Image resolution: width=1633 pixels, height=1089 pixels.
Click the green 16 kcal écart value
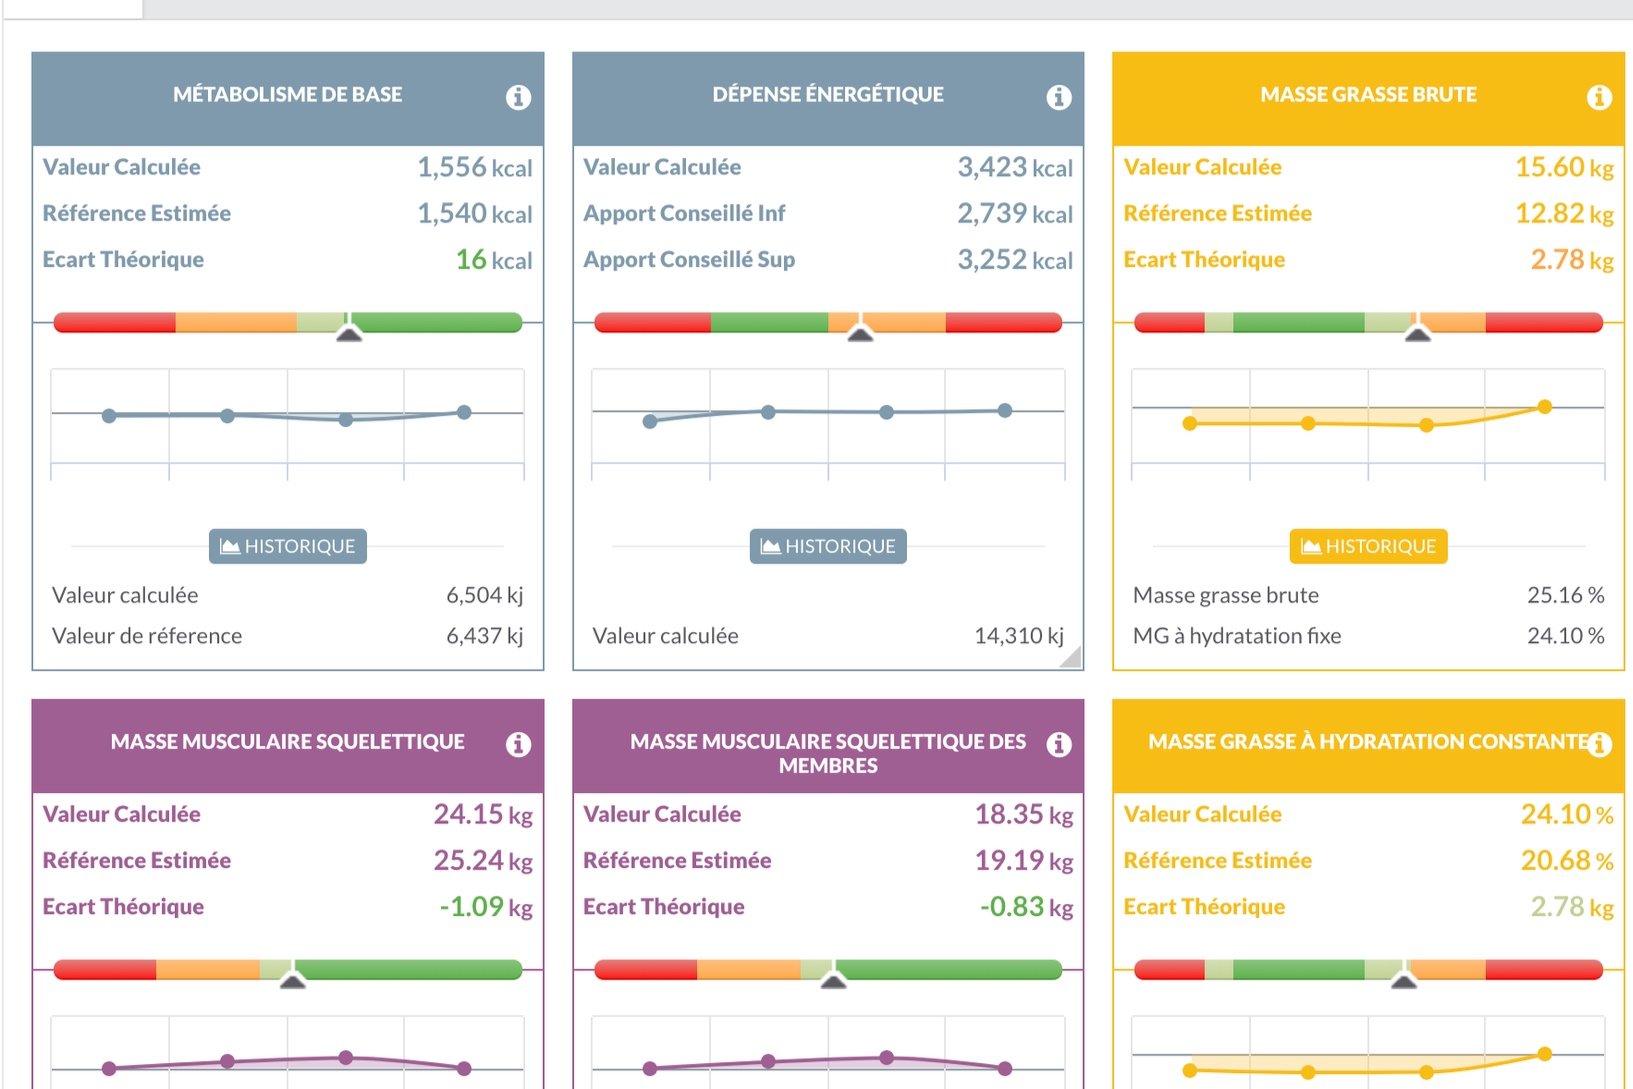click(494, 259)
